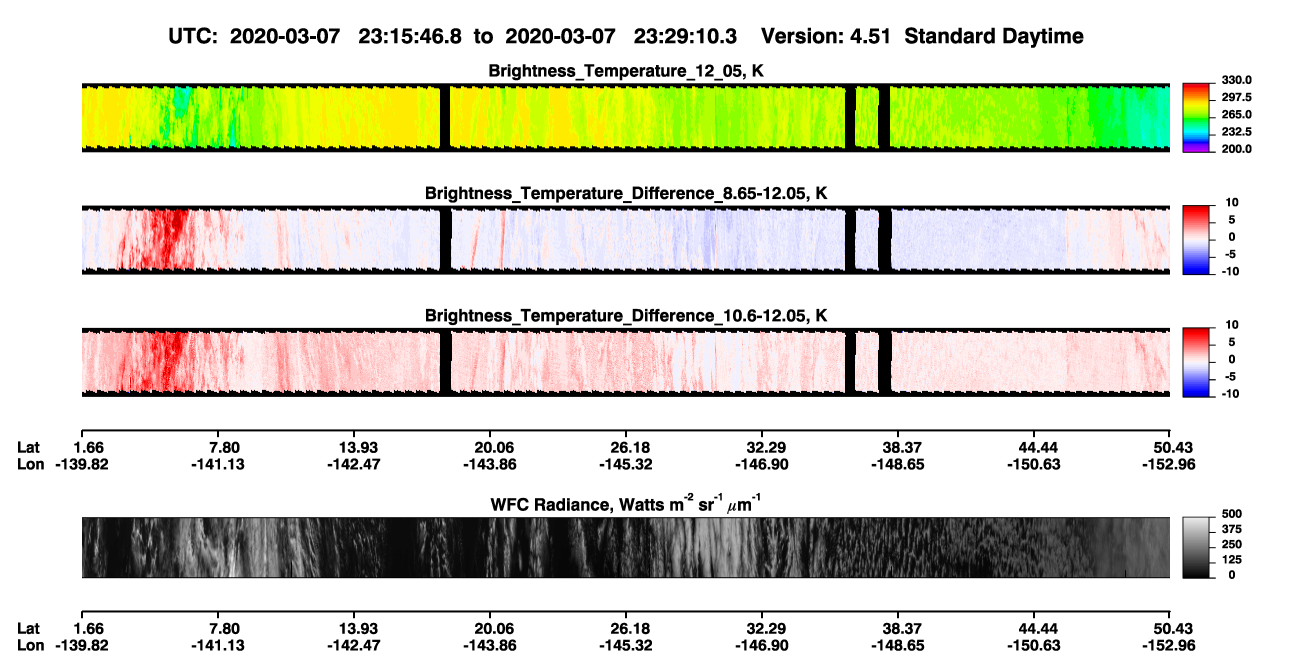This screenshot has height=667, width=1300.
Task: Select the 10.6-12.05 temperature difference image panel
Action: 625,362
